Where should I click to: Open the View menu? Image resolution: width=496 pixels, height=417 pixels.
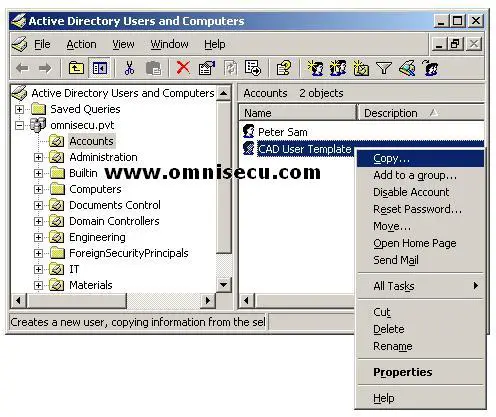pyautogui.click(x=123, y=44)
